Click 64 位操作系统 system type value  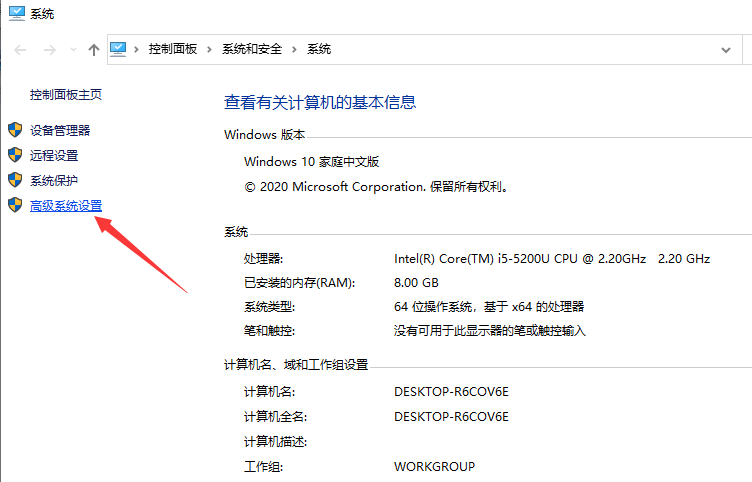tap(489, 307)
